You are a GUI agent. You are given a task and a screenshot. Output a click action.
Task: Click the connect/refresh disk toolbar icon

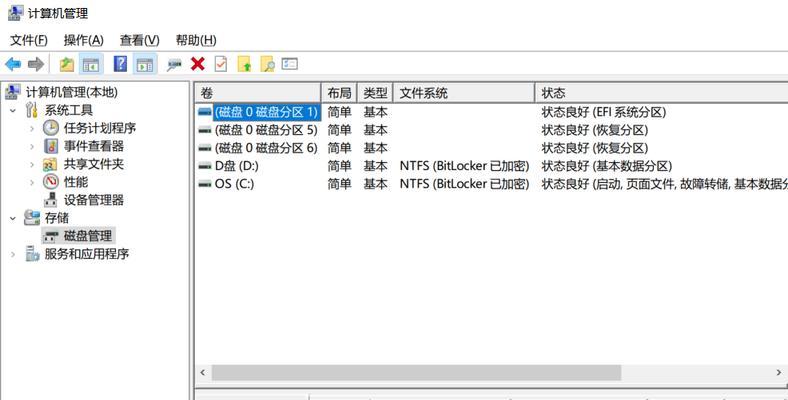pos(174,64)
